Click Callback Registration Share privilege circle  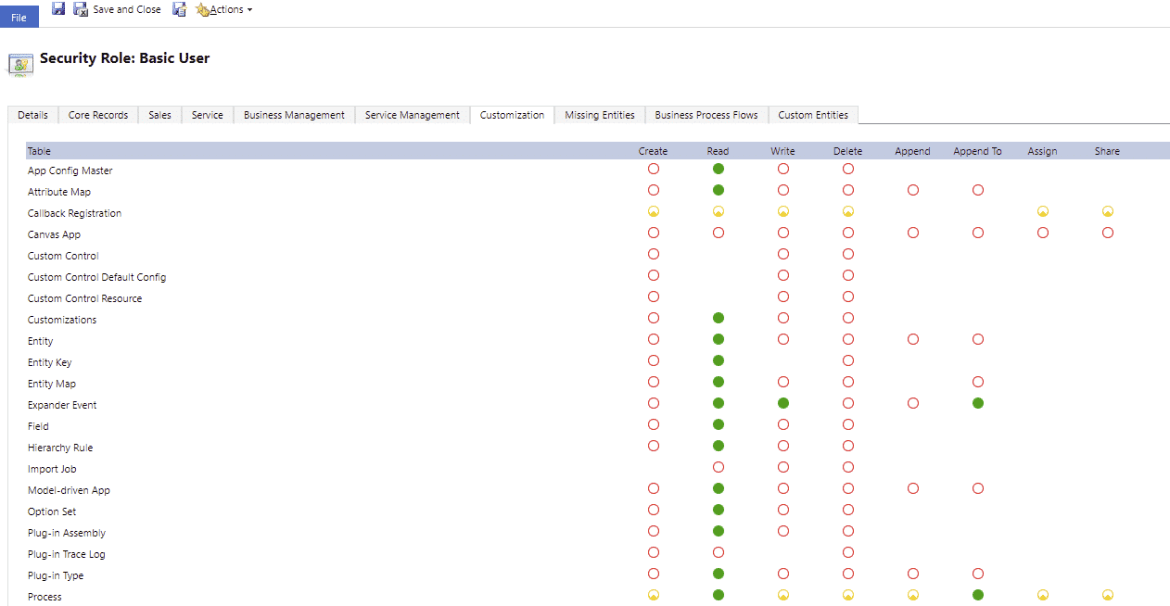[1107, 211]
